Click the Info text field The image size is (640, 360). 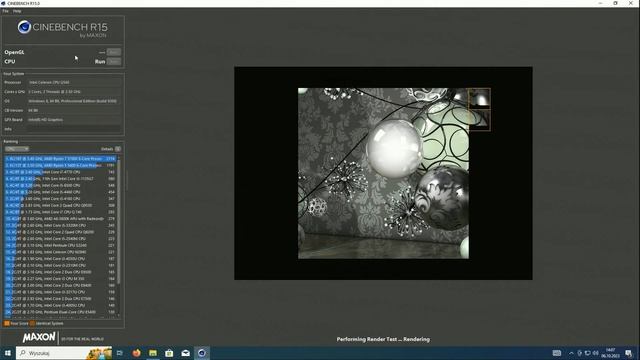74,129
